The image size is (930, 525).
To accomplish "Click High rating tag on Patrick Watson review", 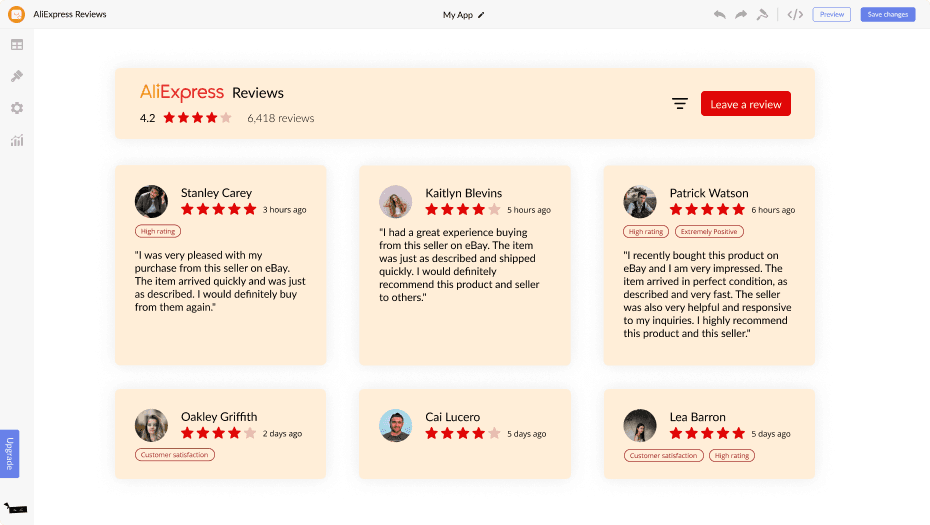I will tap(646, 231).
